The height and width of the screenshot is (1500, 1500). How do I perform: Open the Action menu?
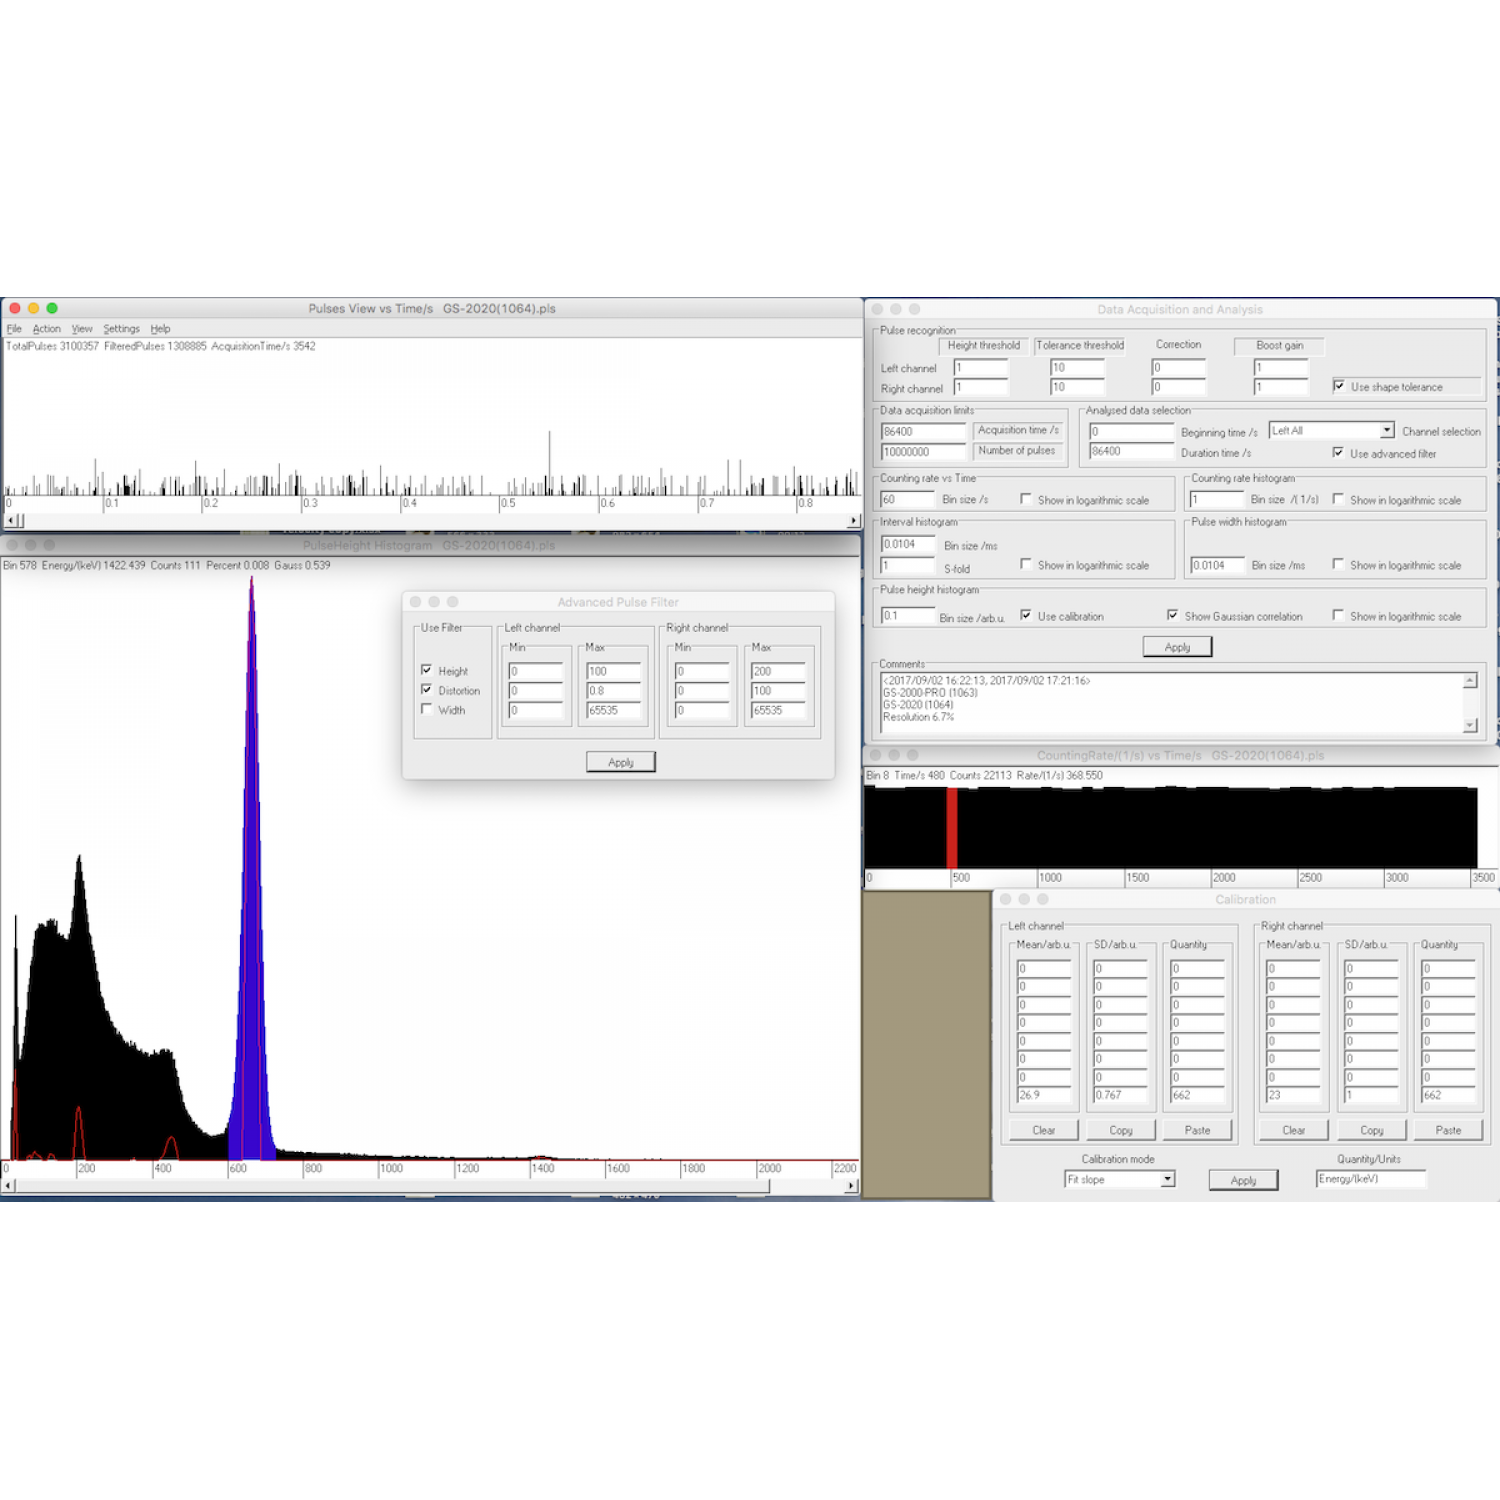pyautogui.click(x=46, y=329)
